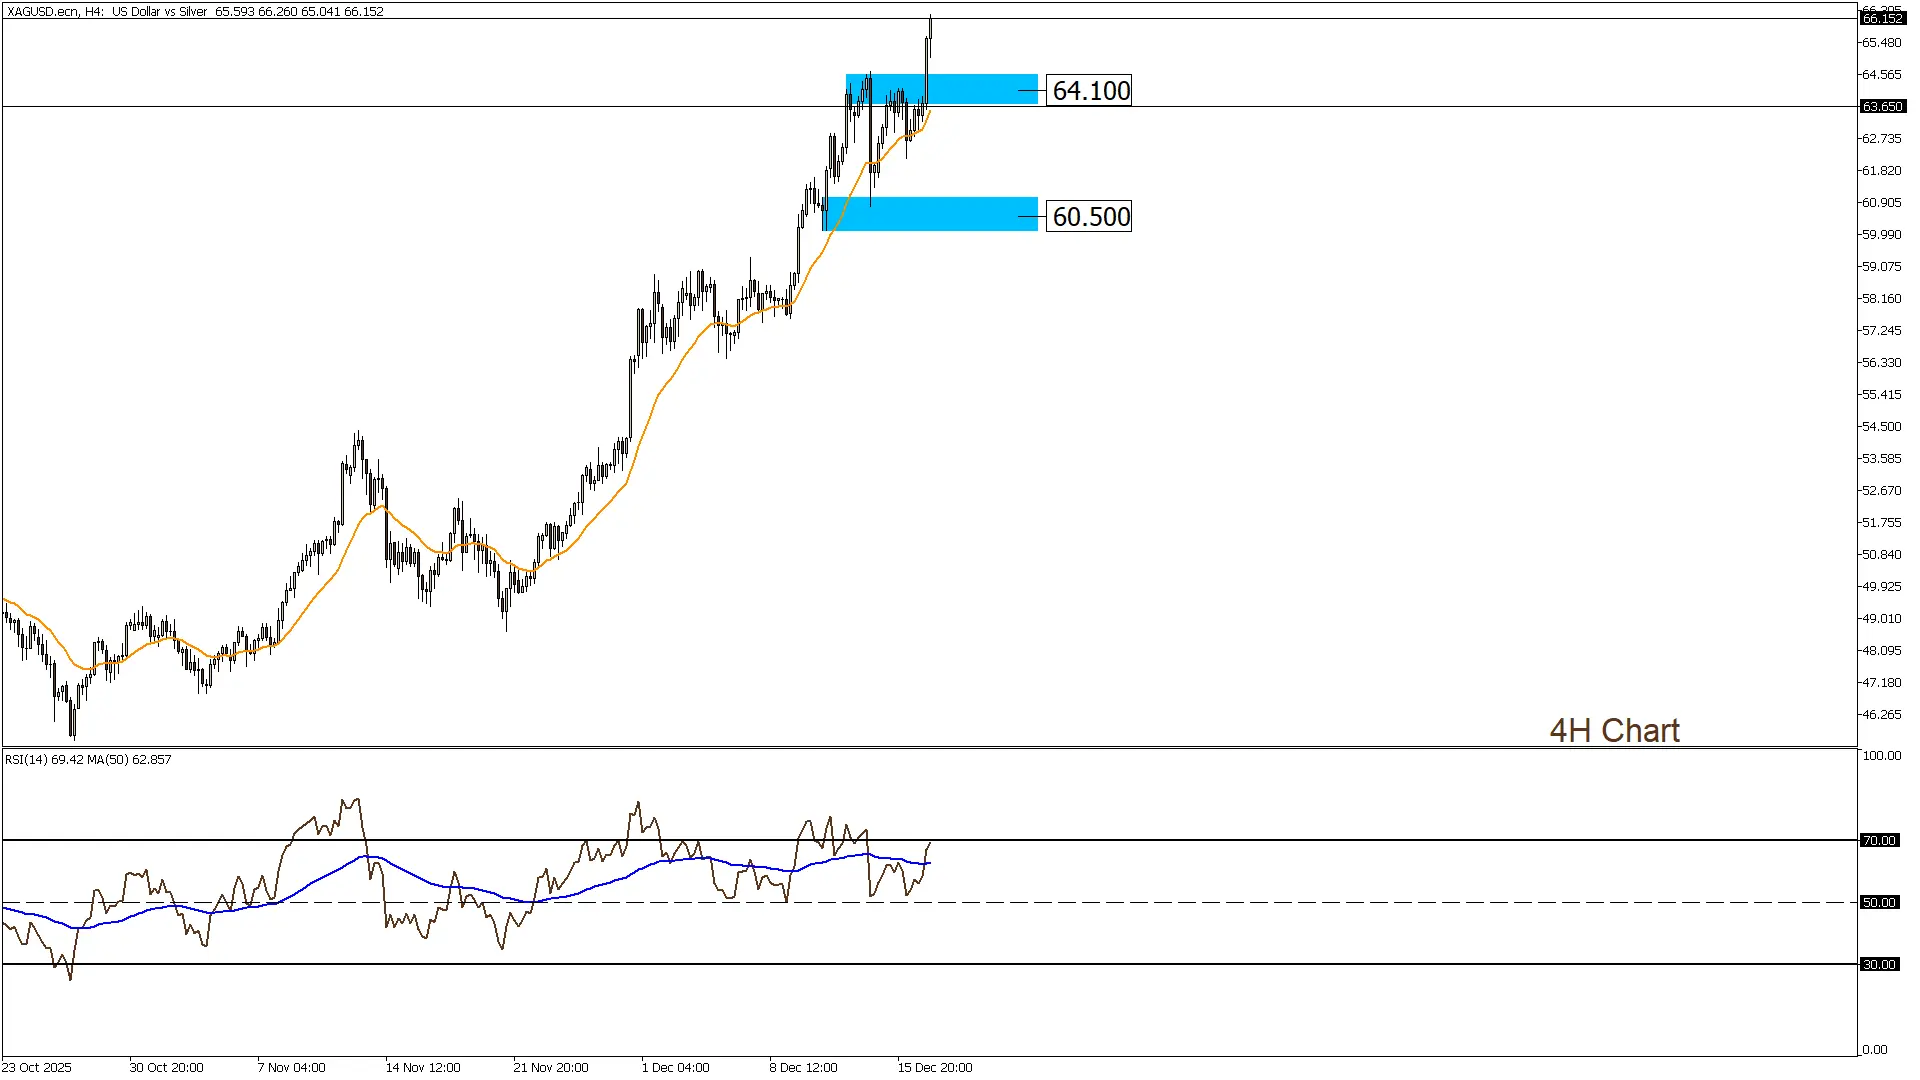Click the 1 Dec 04:00 time label

[675, 1068]
